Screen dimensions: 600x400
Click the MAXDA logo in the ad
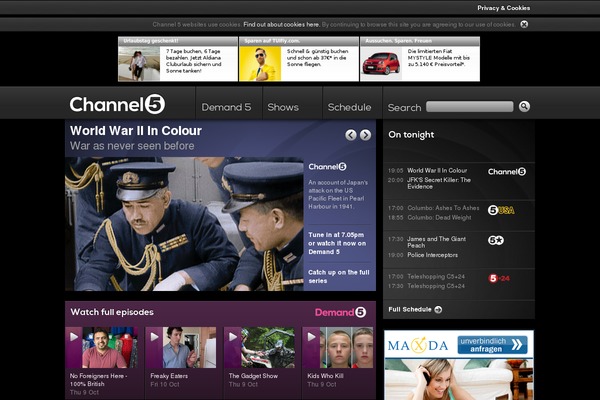point(418,346)
